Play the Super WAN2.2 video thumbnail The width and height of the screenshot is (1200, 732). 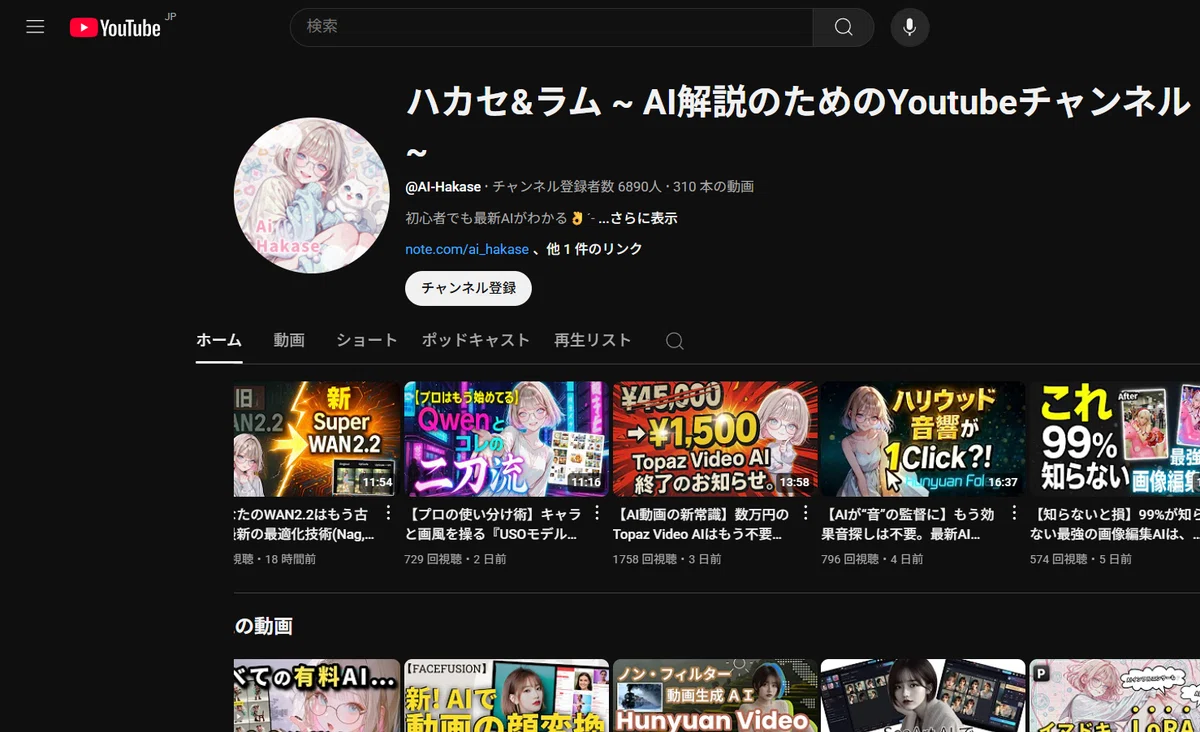click(317, 439)
